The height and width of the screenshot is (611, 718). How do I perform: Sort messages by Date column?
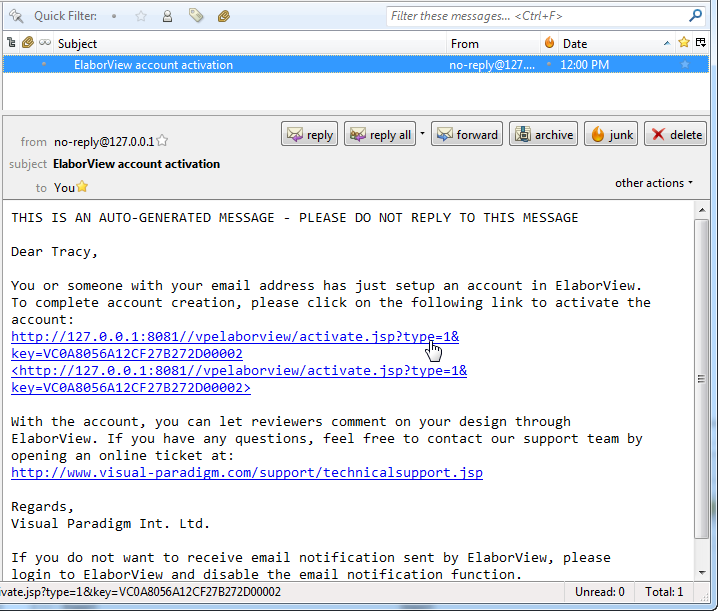coord(617,44)
